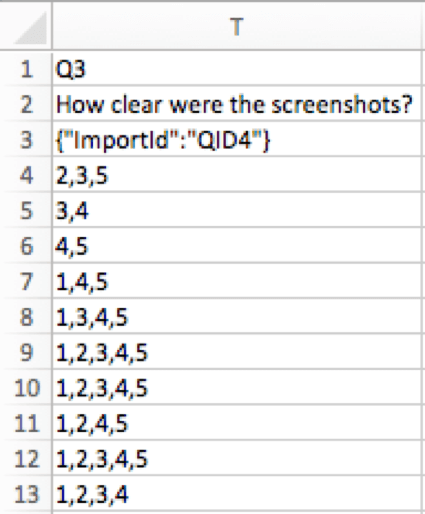Click the cell with value 3,4

(237, 211)
